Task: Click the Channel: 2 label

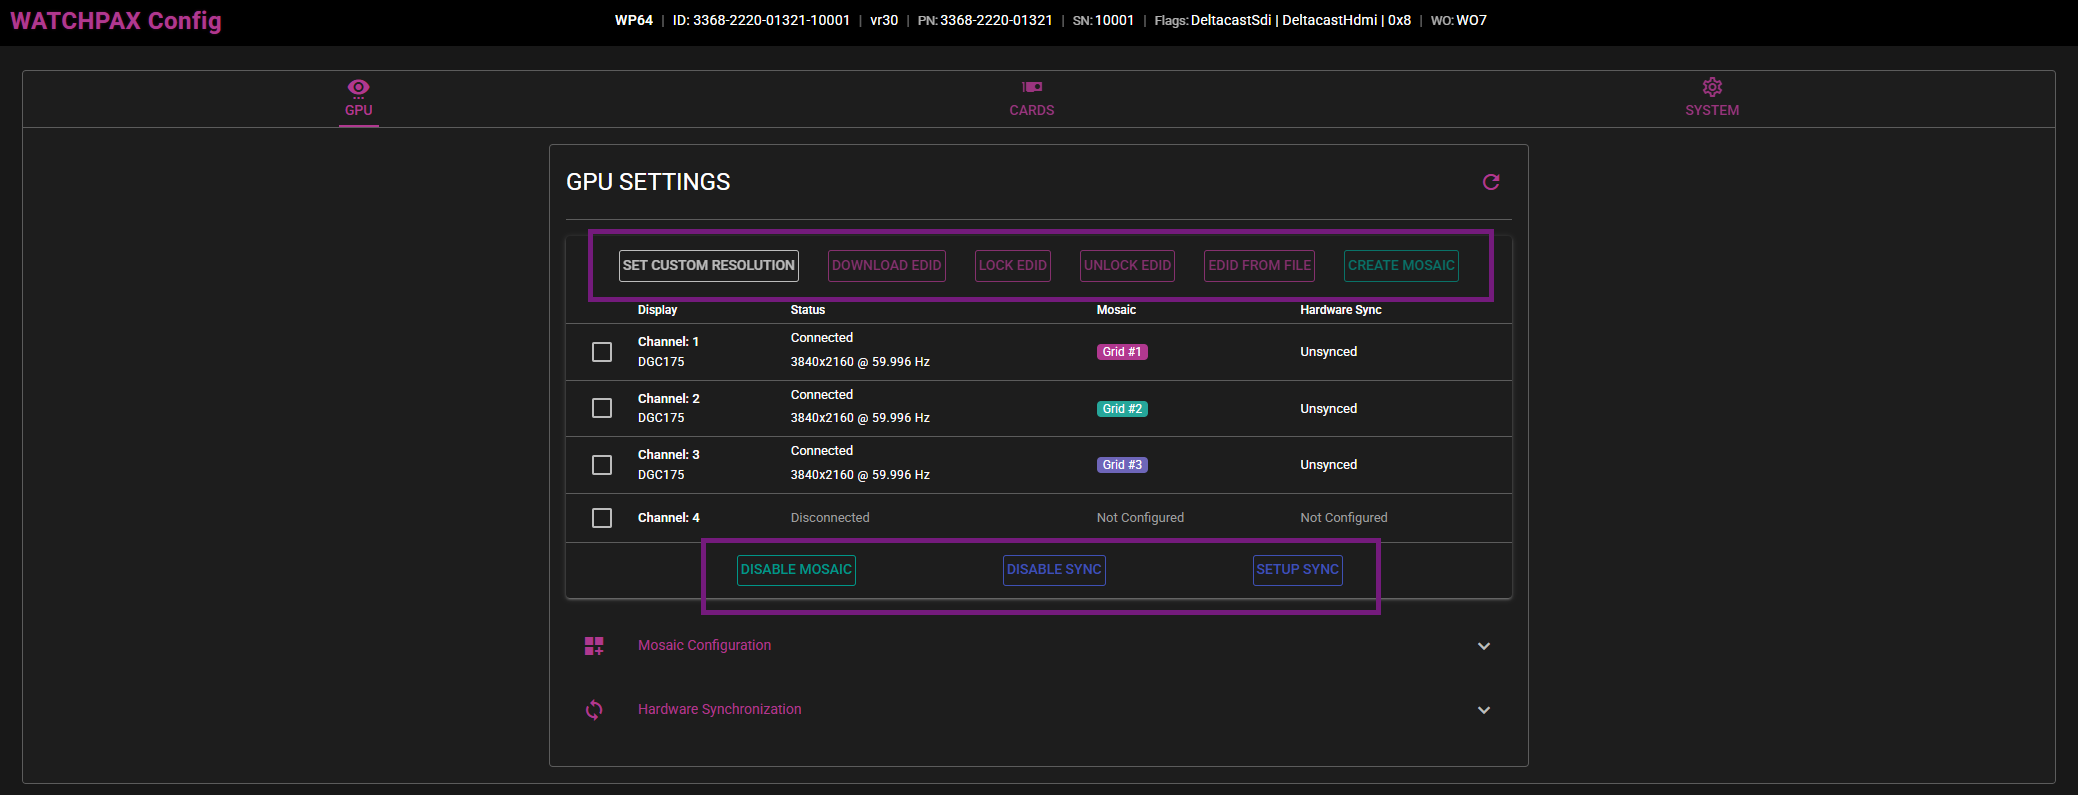Action: 669,399
